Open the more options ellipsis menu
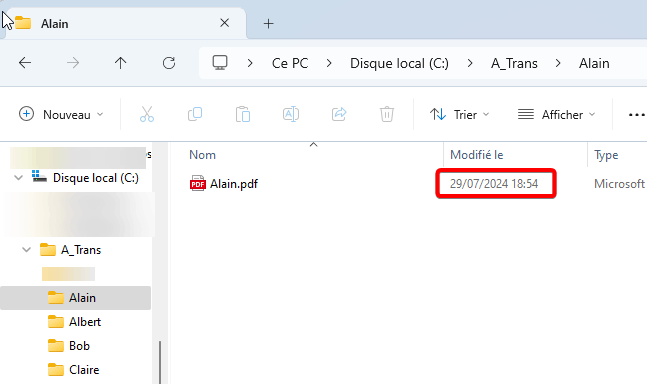This screenshot has height=384, width=647. [636, 115]
